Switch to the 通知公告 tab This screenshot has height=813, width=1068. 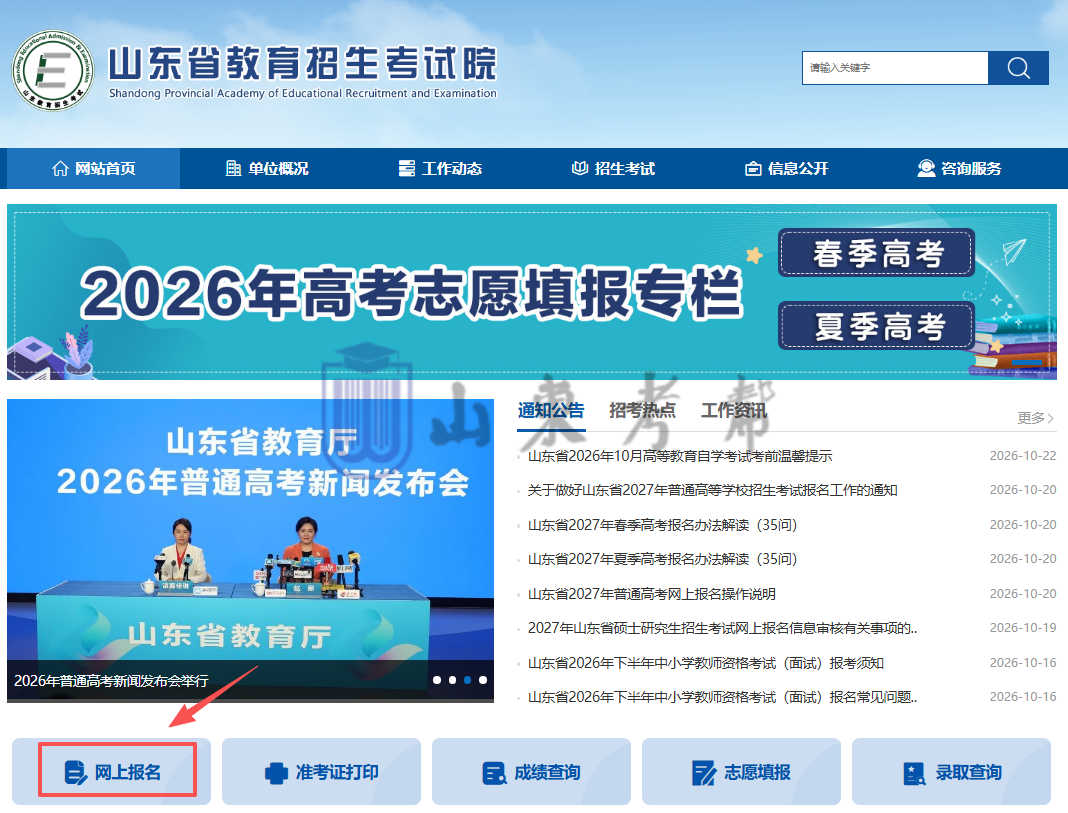click(551, 411)
